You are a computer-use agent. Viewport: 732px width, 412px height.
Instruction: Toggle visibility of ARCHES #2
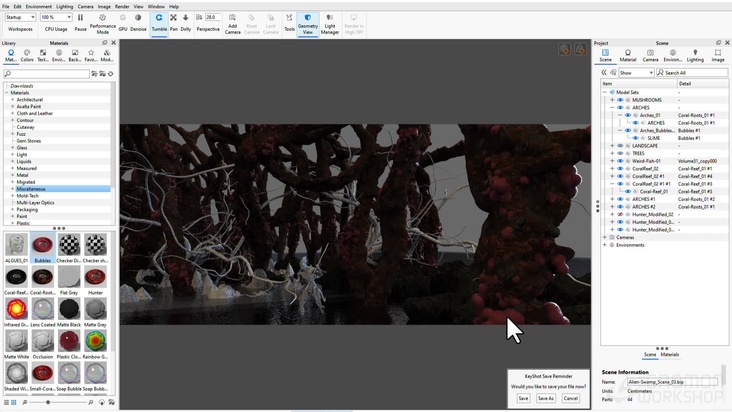[620, 207]
